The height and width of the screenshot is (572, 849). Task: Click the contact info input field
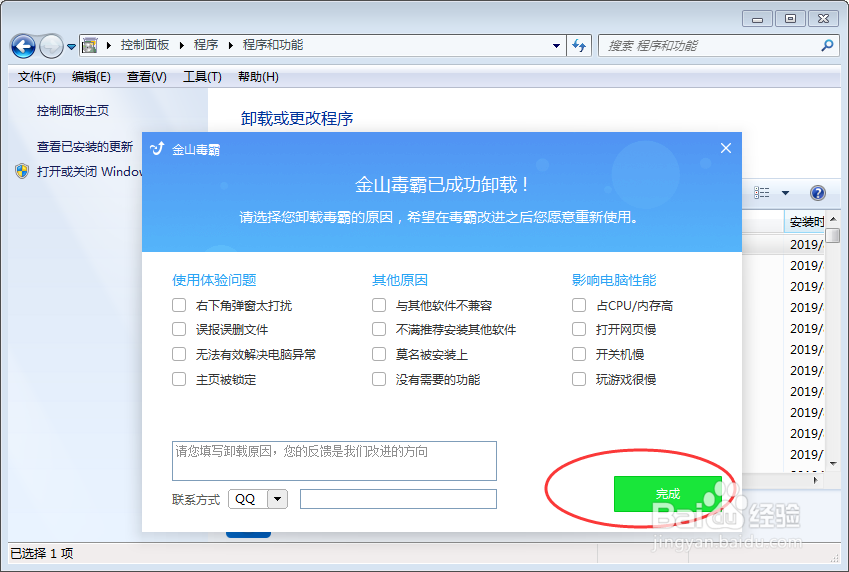398,499
